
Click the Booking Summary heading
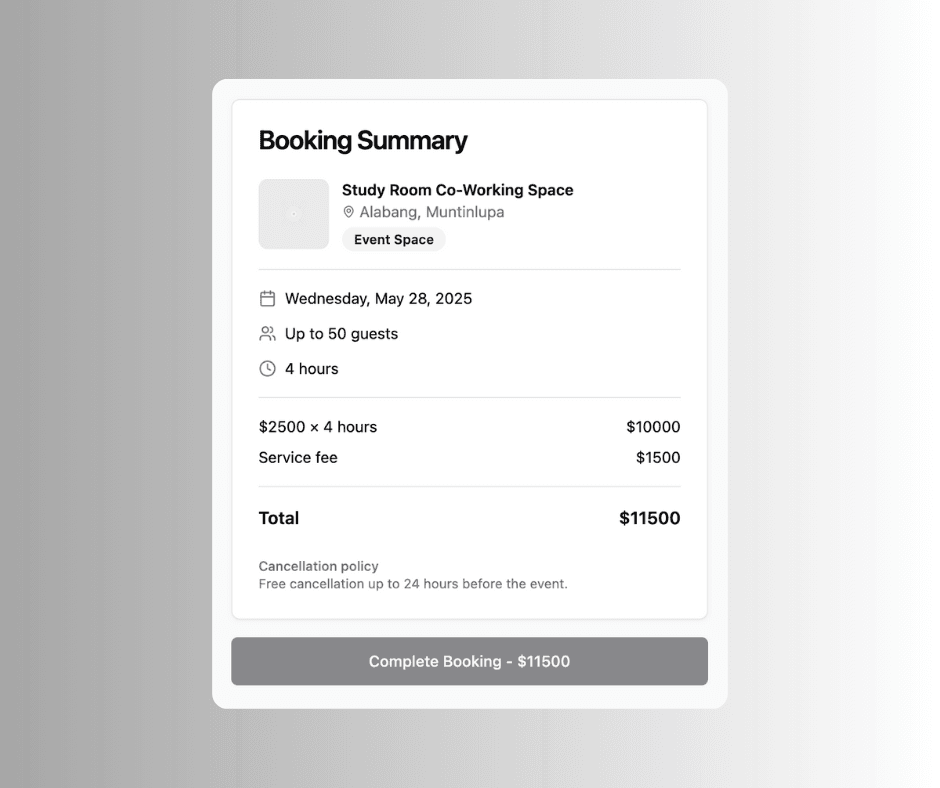(363, 140)
